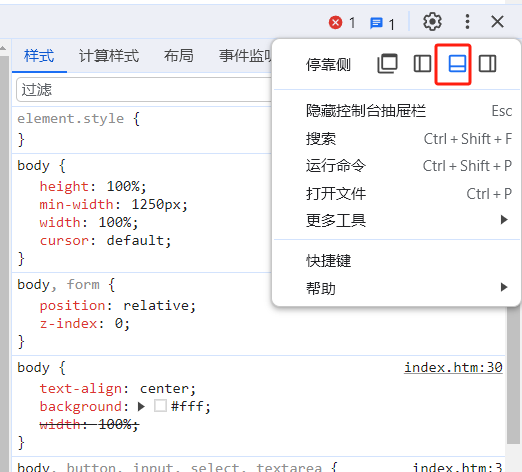Click the body, form selector
The image size is (522, 472).
(58, 285)
